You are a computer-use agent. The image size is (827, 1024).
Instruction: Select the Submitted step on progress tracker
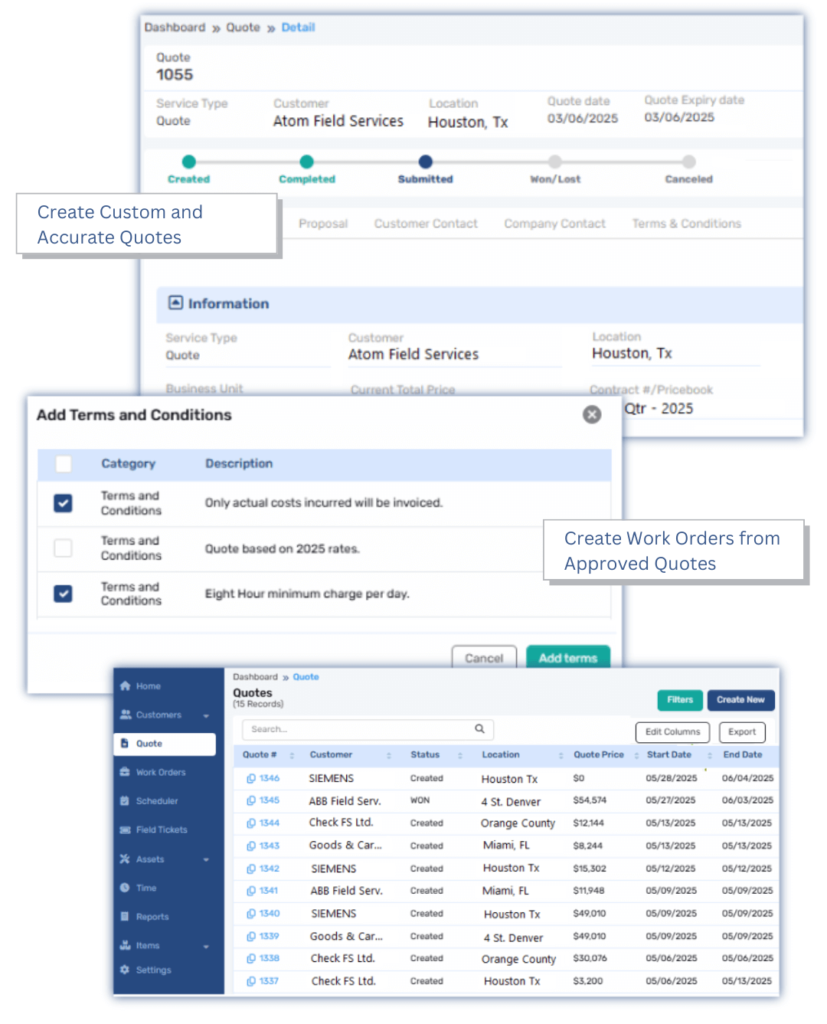coord(426,162)
